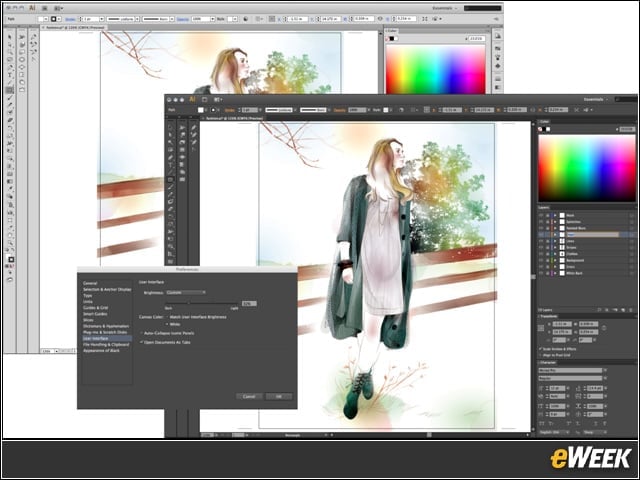Click the recolor artwork wheel icon in dark control bar
The width and height of the screenshot is (640, 480).
click(x=401, y=110)
